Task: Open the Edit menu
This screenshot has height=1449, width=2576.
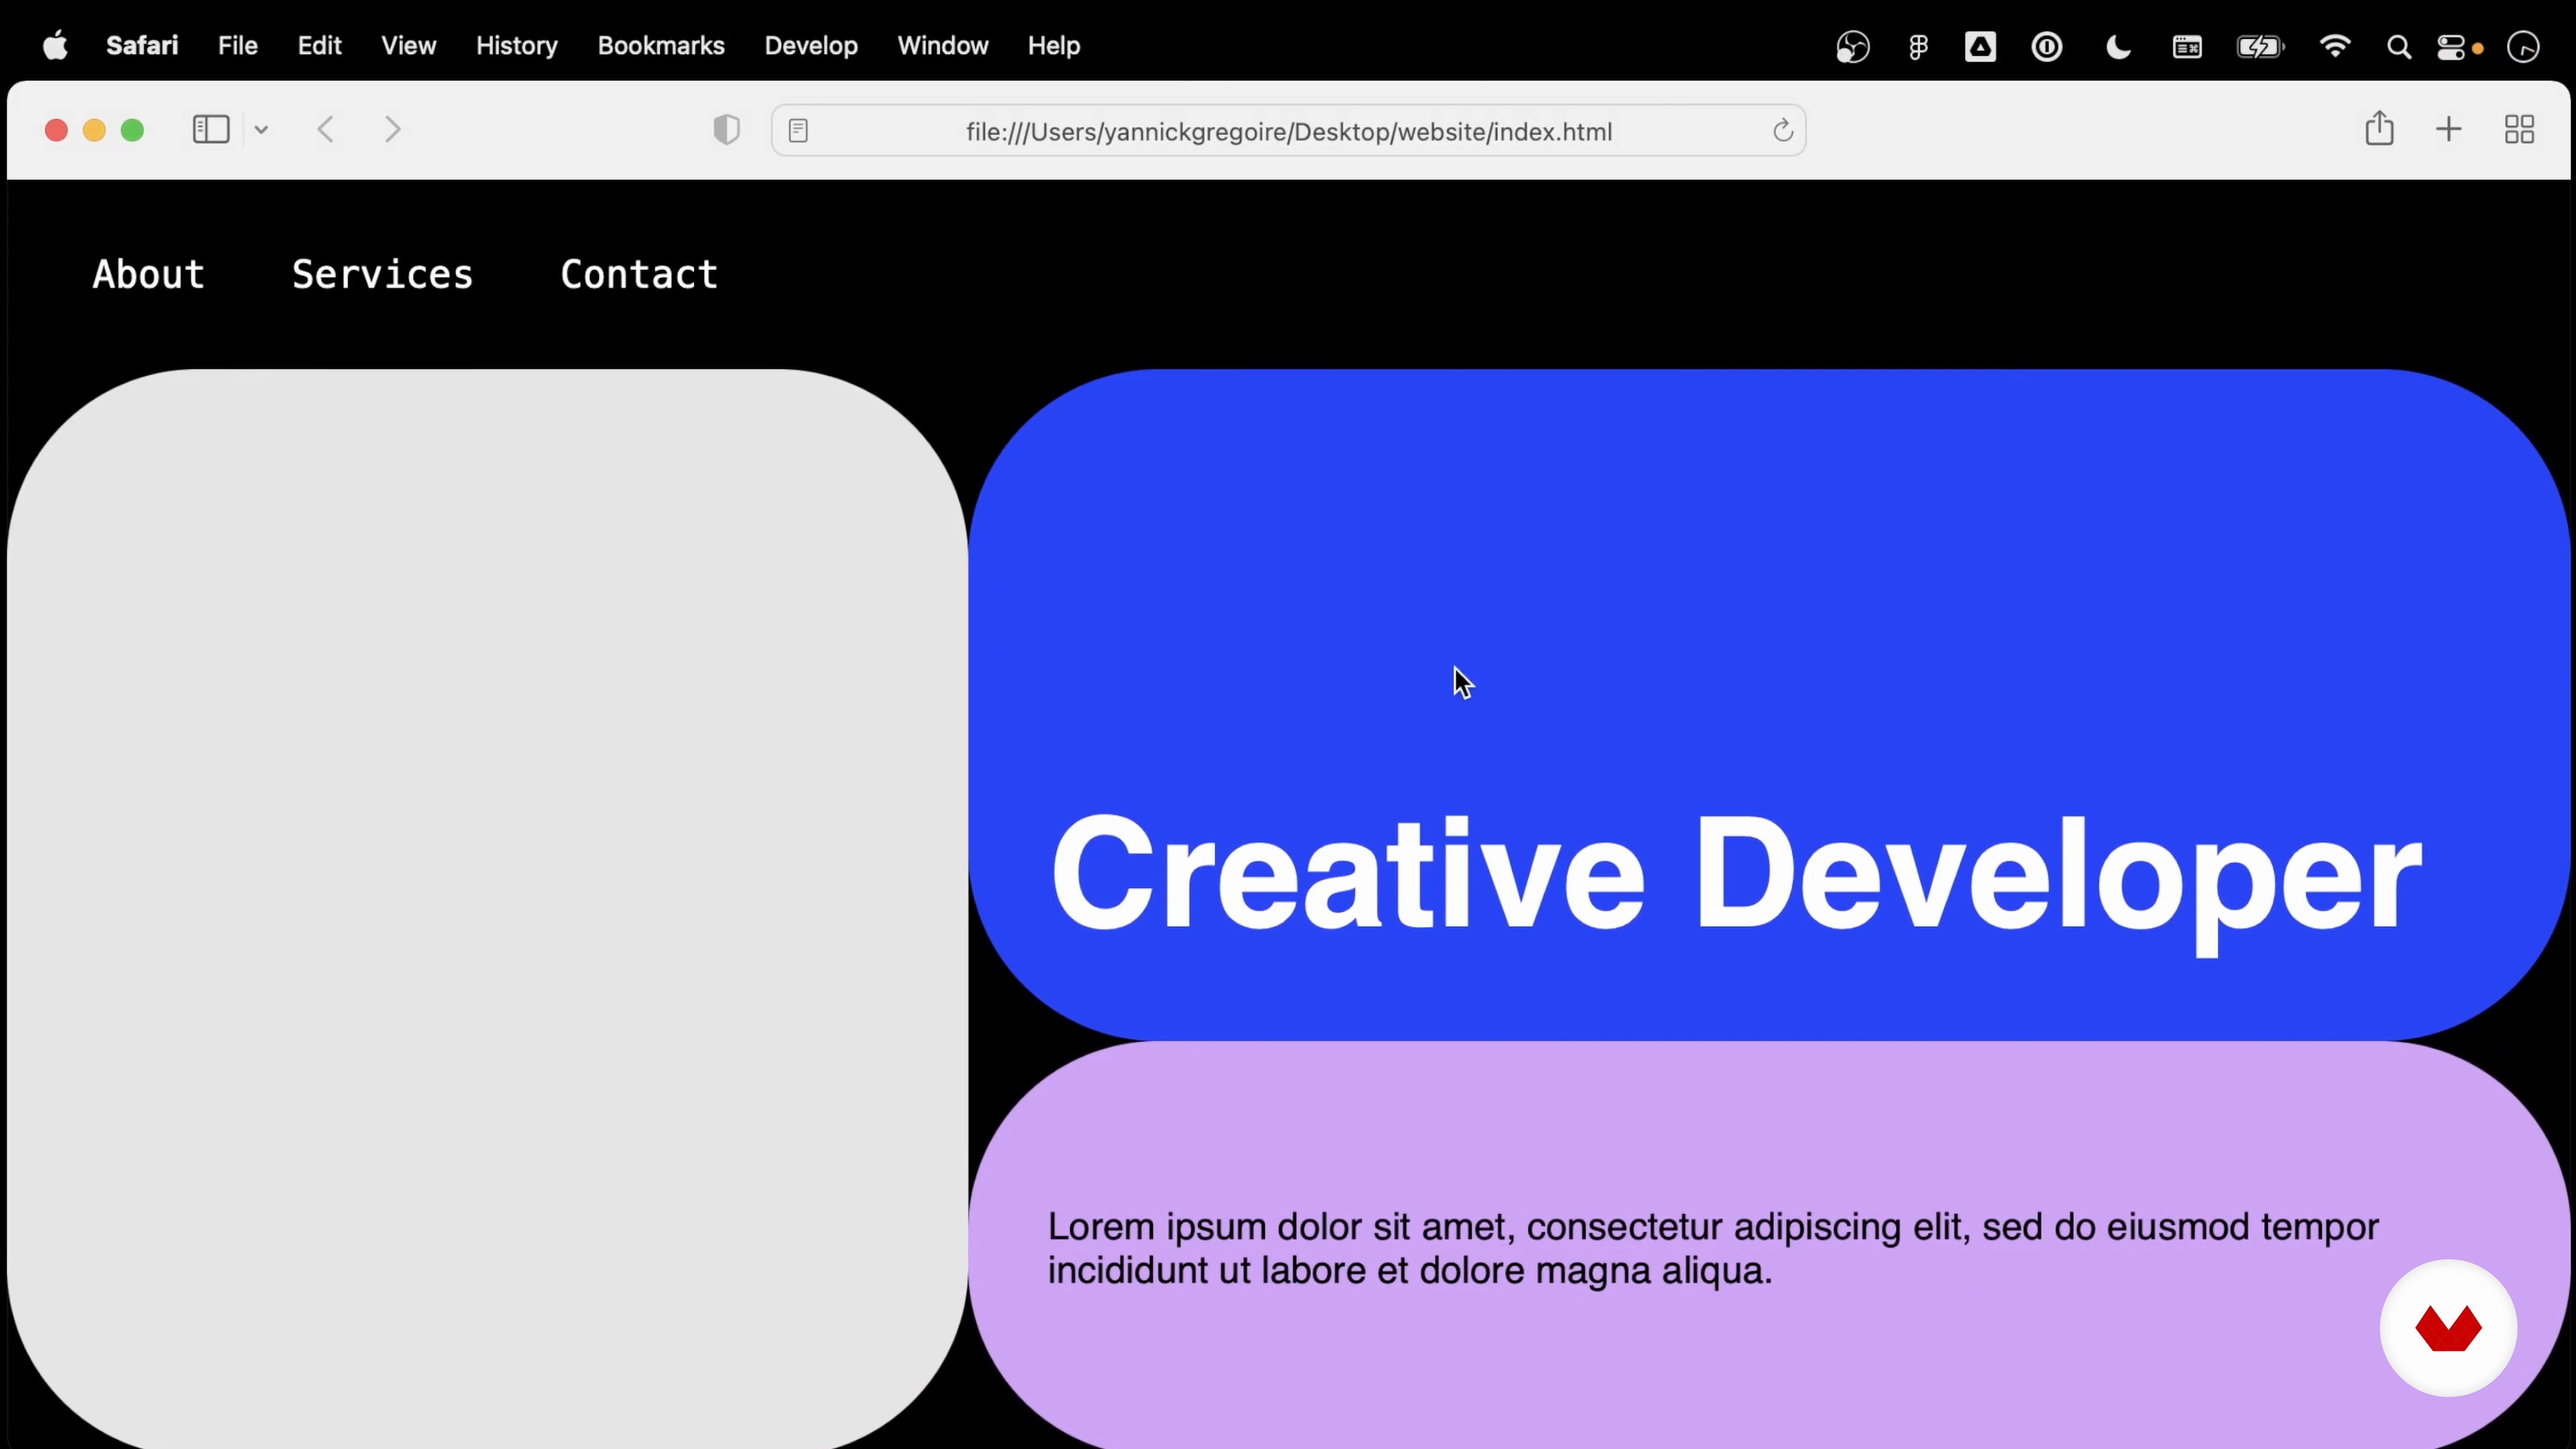Action: [x=320, y=46]
